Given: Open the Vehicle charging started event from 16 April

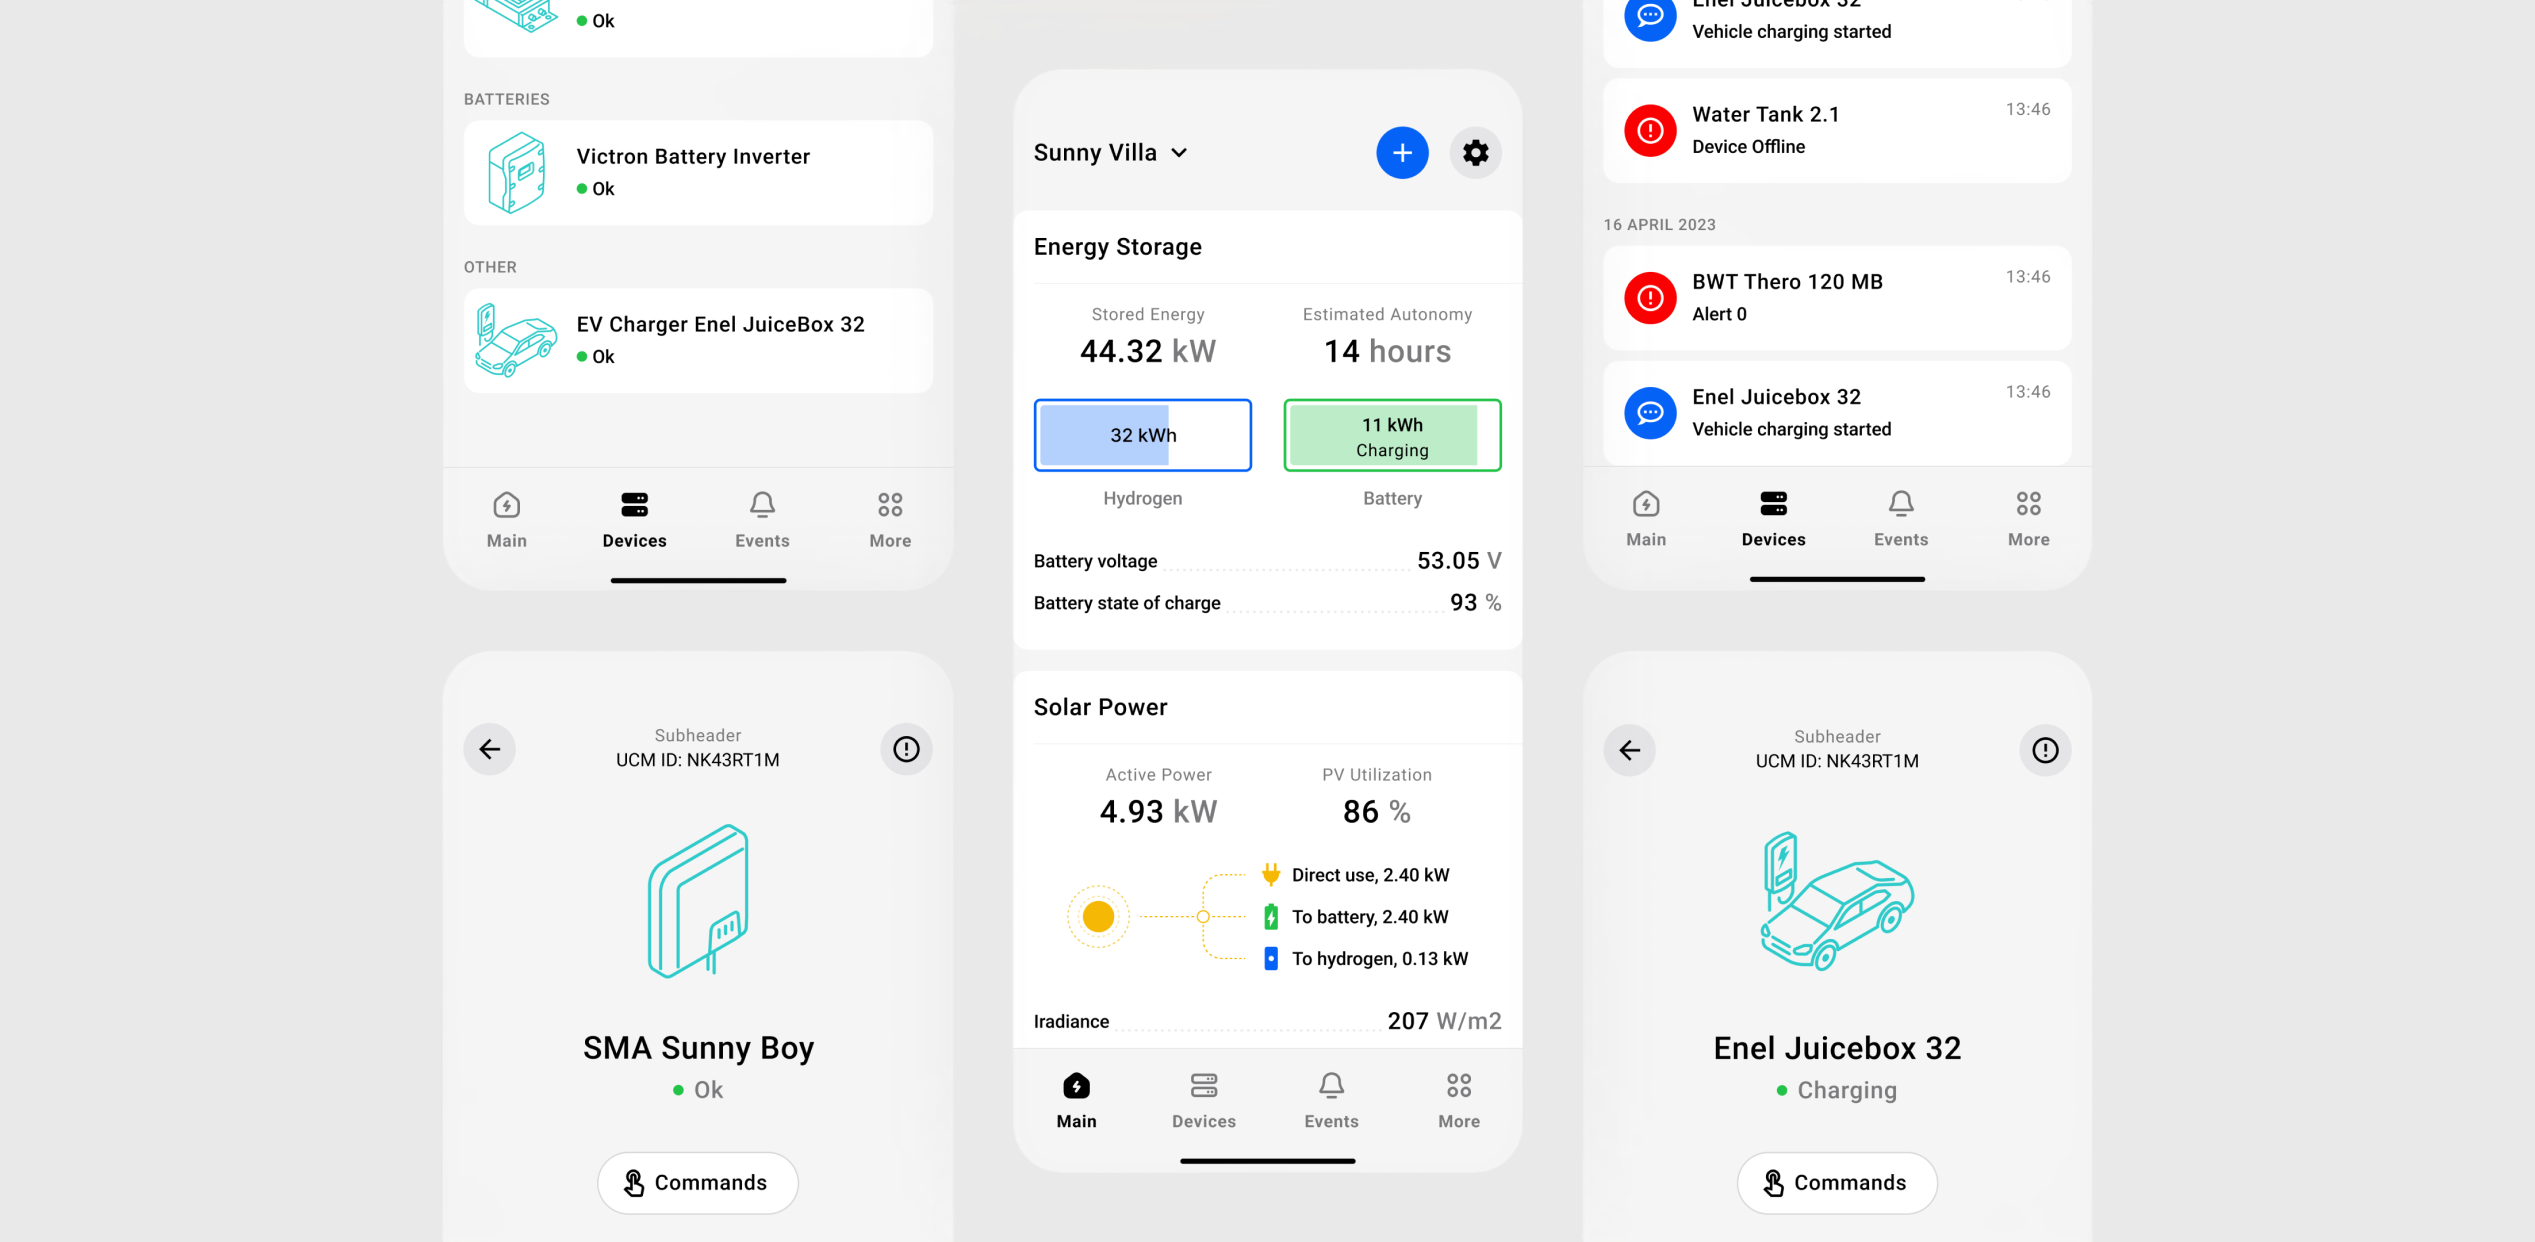Looking at the screenshot, I should tap(1837, 413).
